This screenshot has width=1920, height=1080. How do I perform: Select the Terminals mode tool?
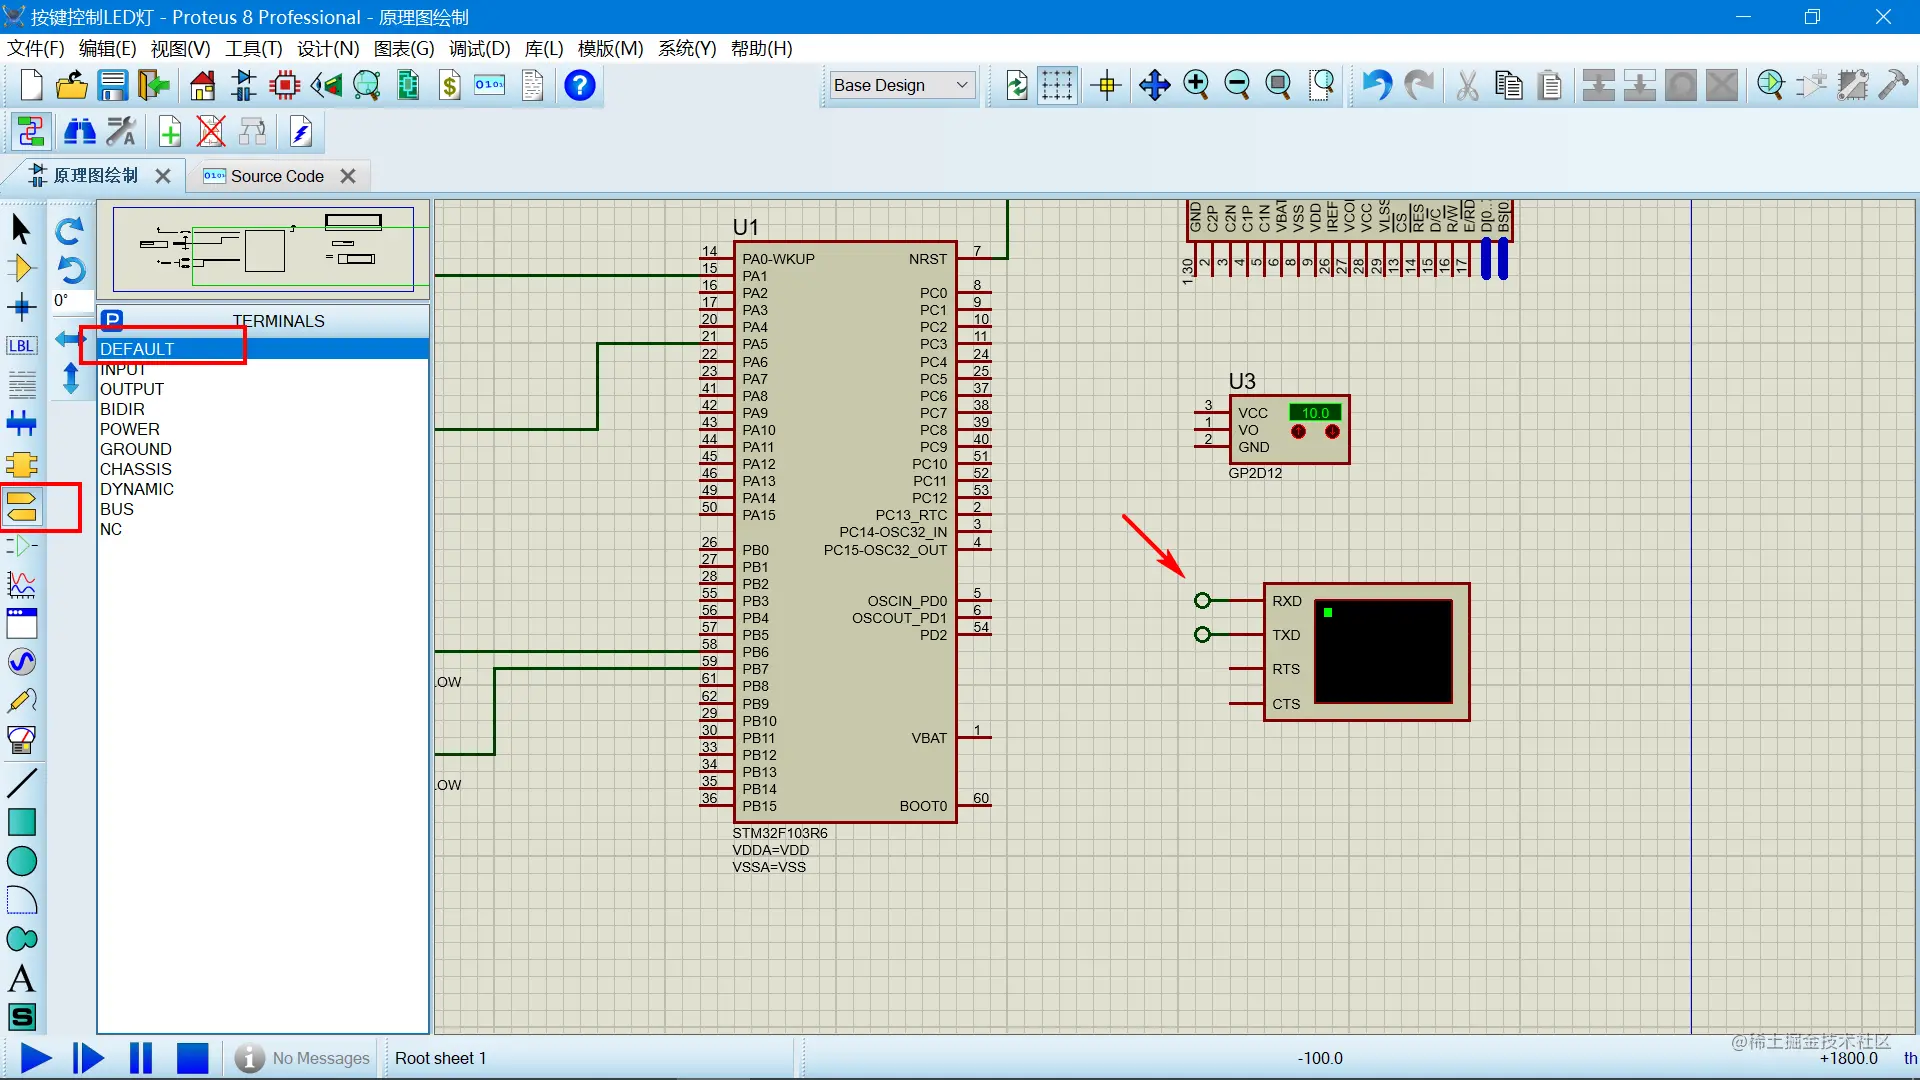[22, 506]
